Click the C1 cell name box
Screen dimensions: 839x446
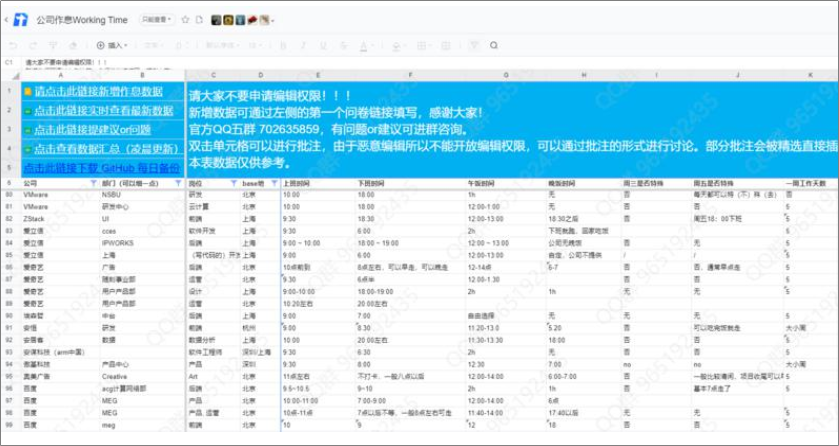tap(9, 62)
